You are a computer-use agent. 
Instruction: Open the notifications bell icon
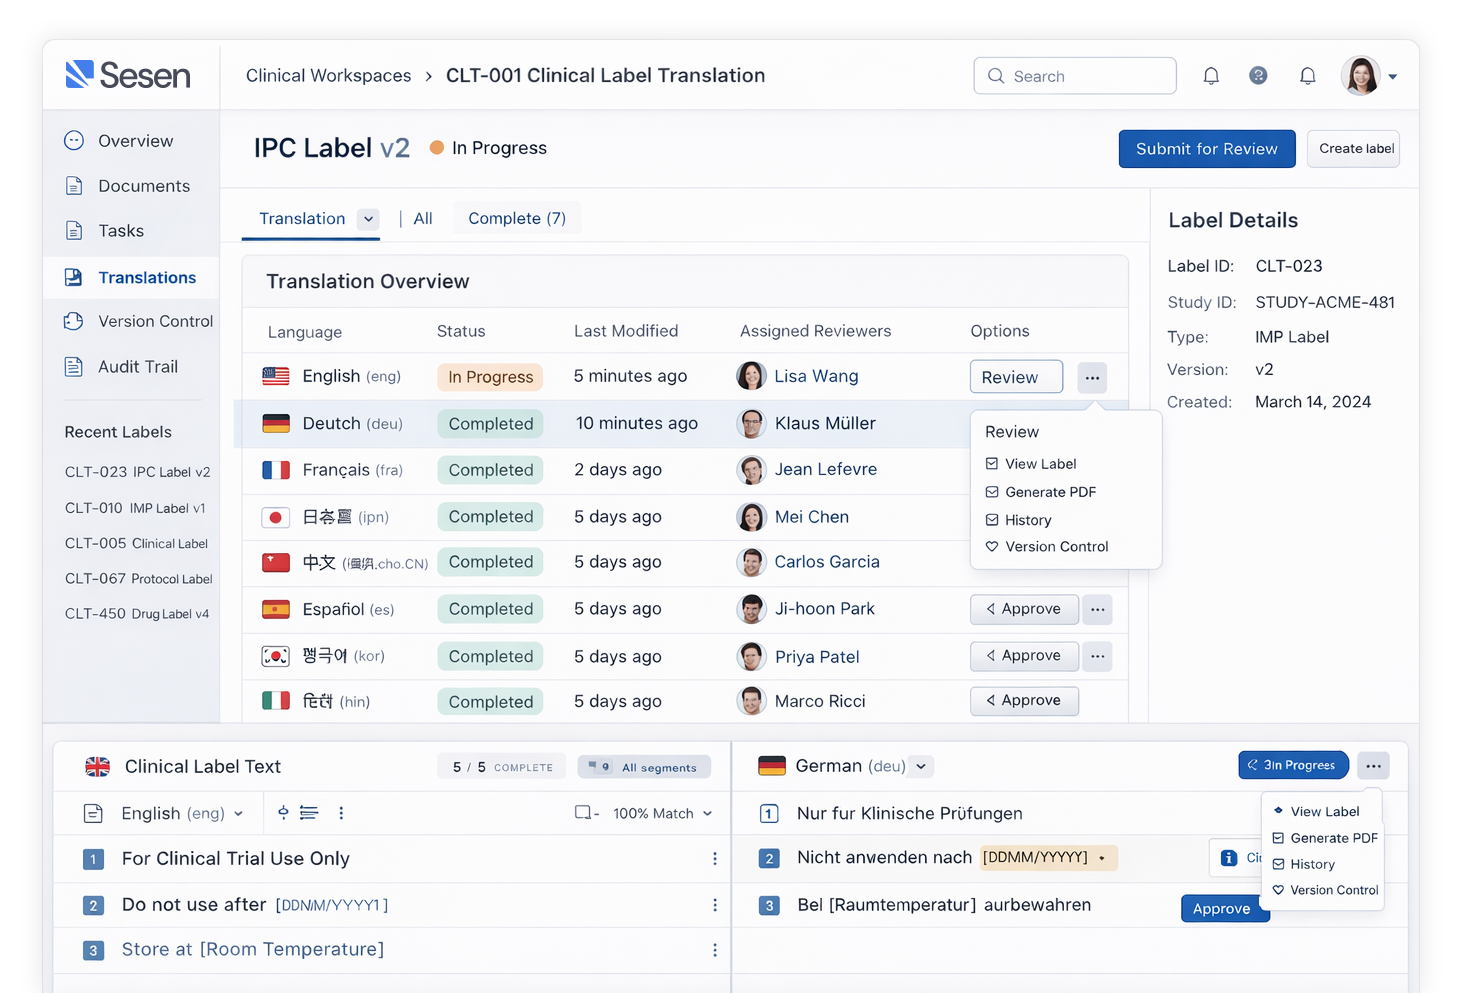coord(1211,75)
